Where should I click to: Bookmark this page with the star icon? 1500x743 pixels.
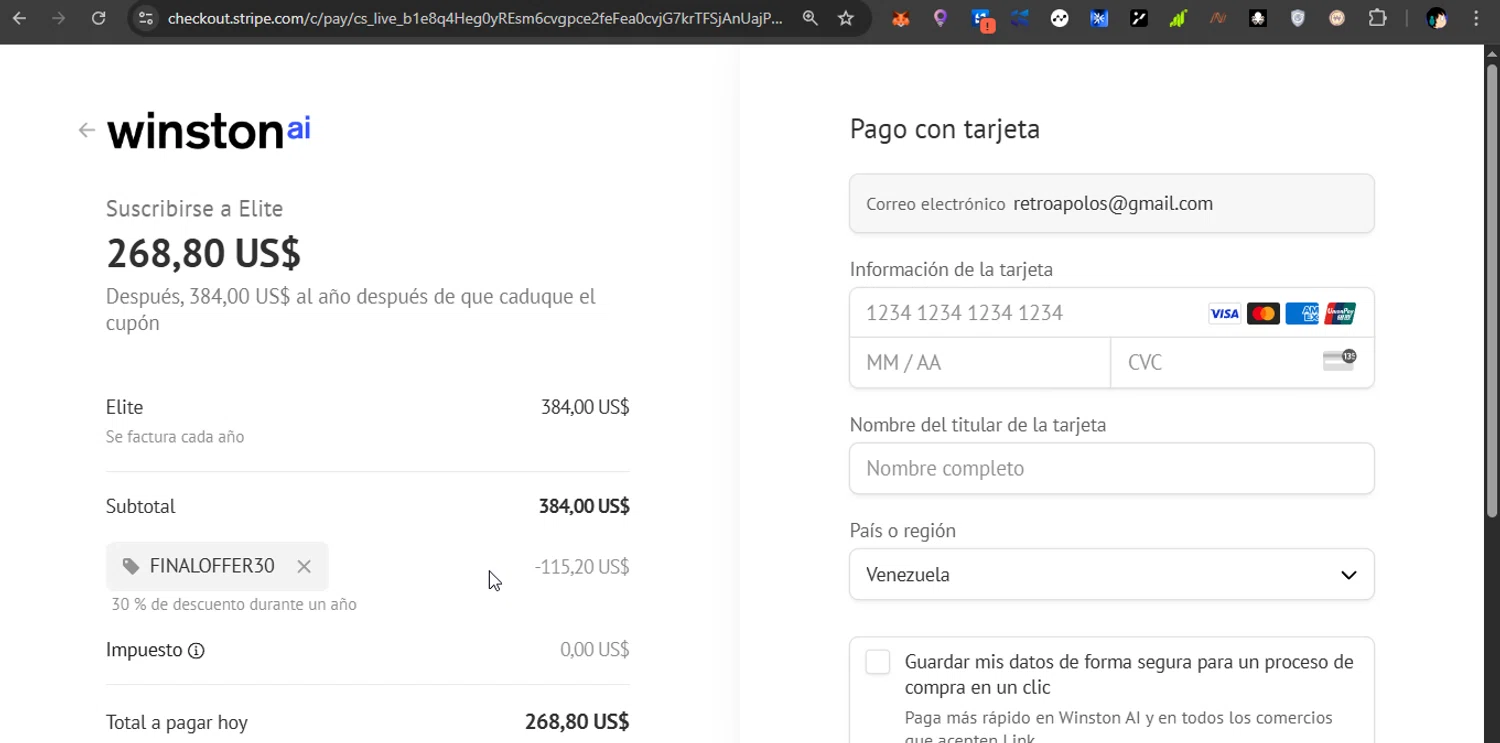point(846,18)
